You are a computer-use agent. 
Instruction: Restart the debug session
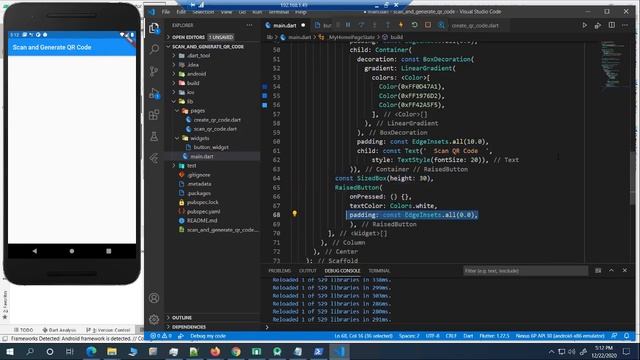coord(414,25)
